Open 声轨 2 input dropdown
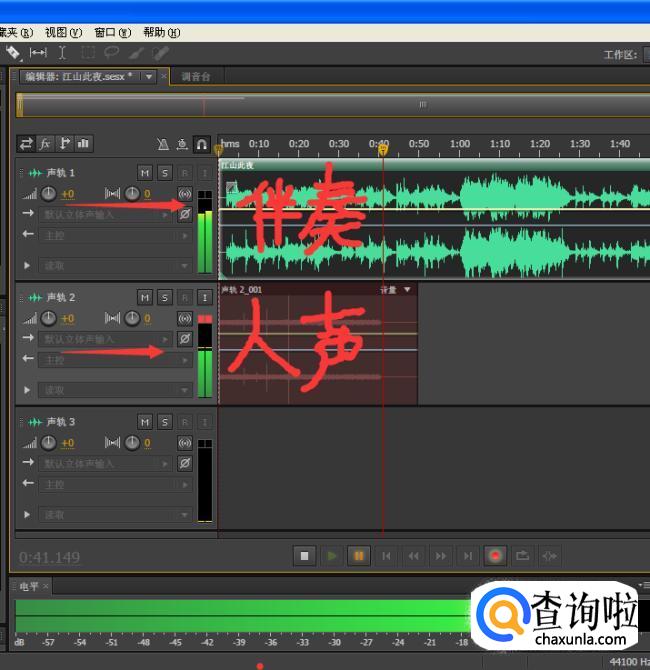Screen dimensions: 650x670 [x=106, y=339]
